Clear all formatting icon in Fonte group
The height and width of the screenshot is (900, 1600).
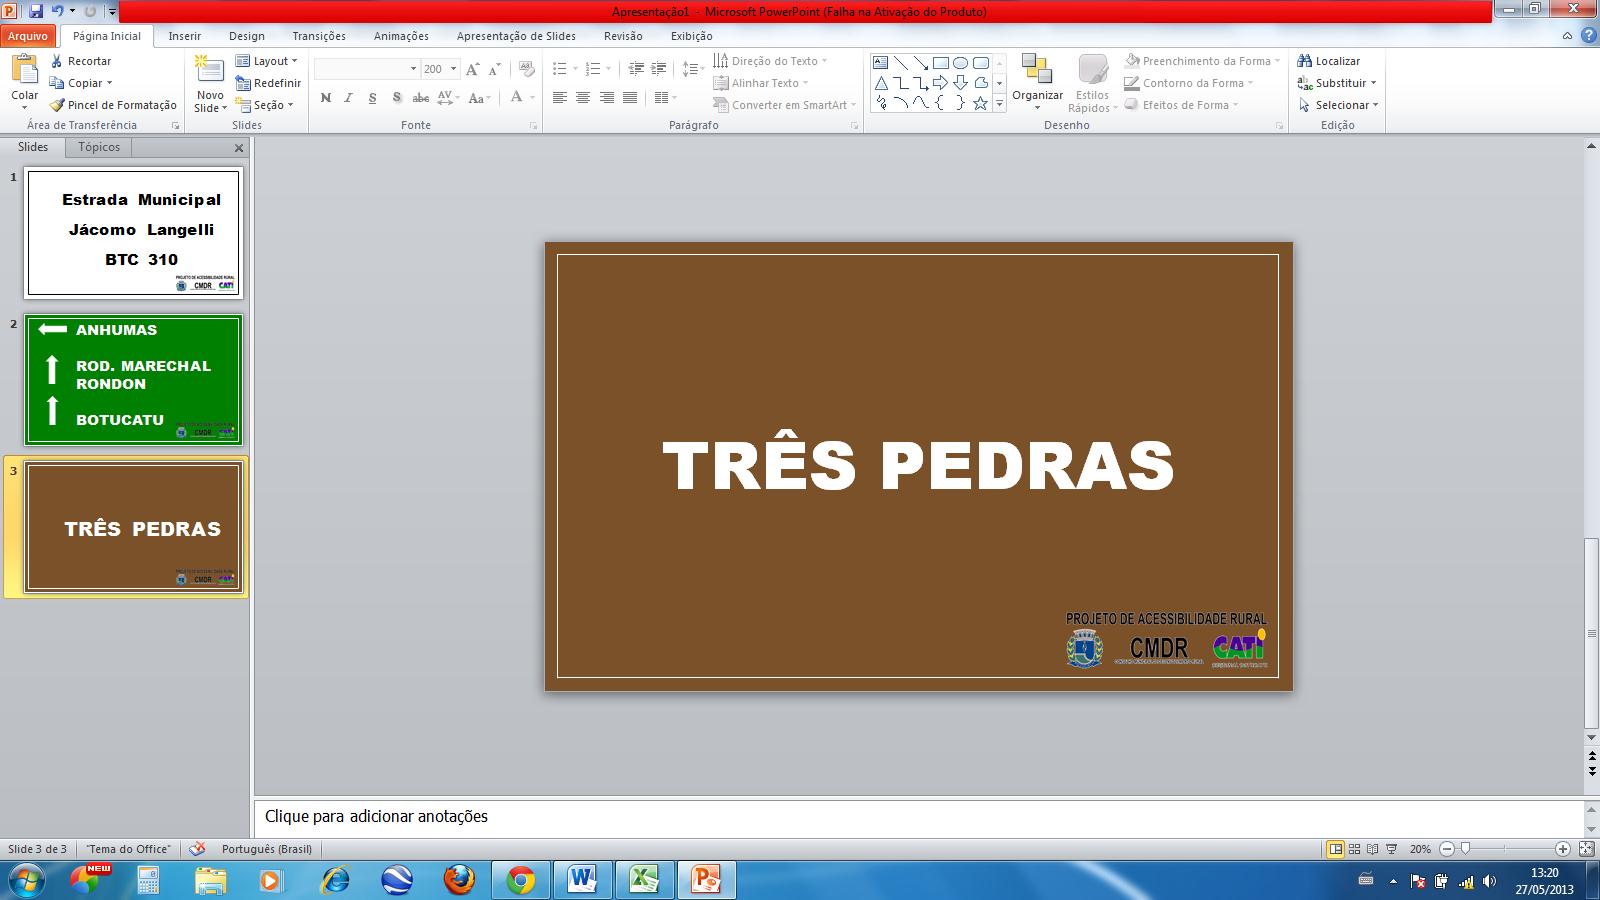coord(528,69)
